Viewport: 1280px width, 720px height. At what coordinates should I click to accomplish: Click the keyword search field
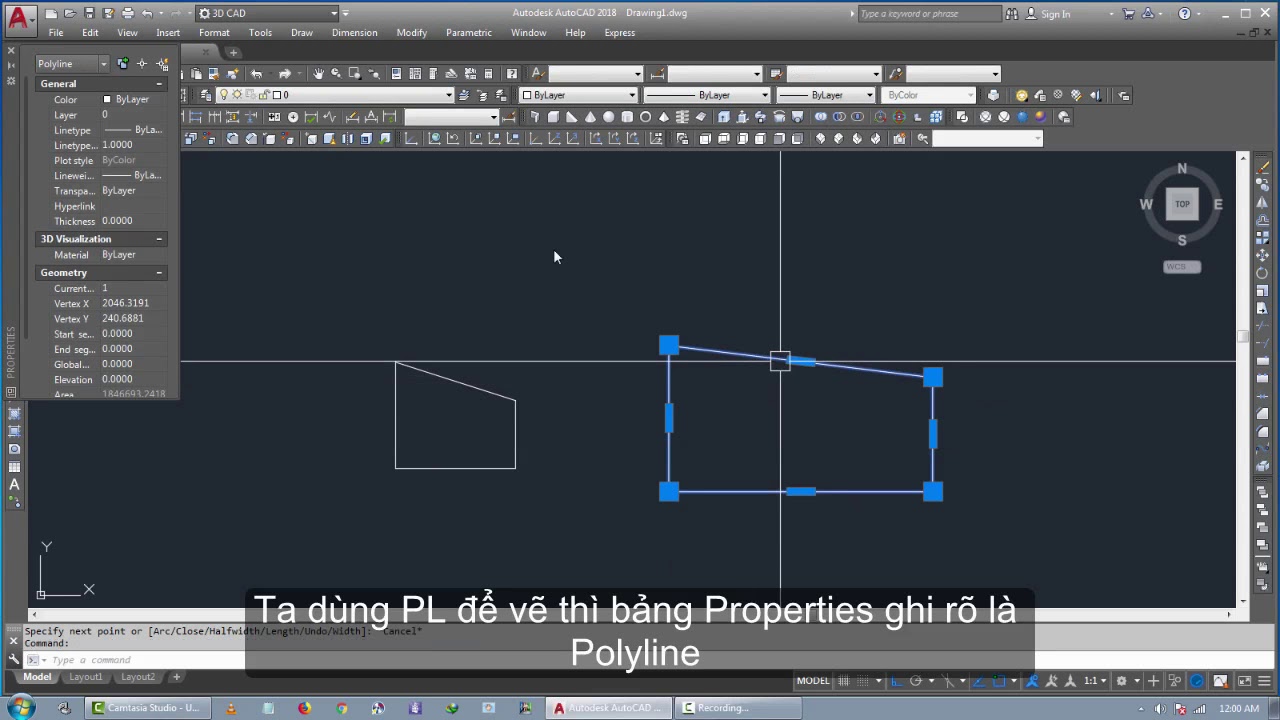(929, 14)
